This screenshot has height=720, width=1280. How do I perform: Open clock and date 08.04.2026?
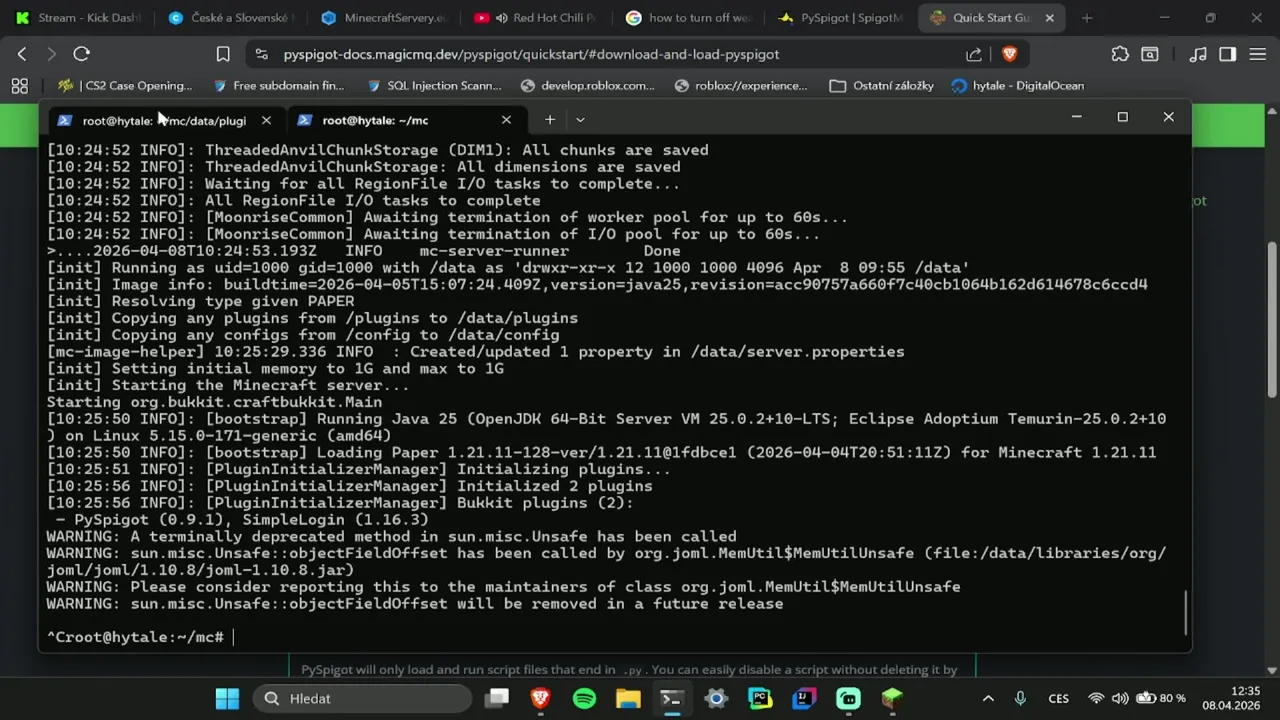tap(1231, 698)
